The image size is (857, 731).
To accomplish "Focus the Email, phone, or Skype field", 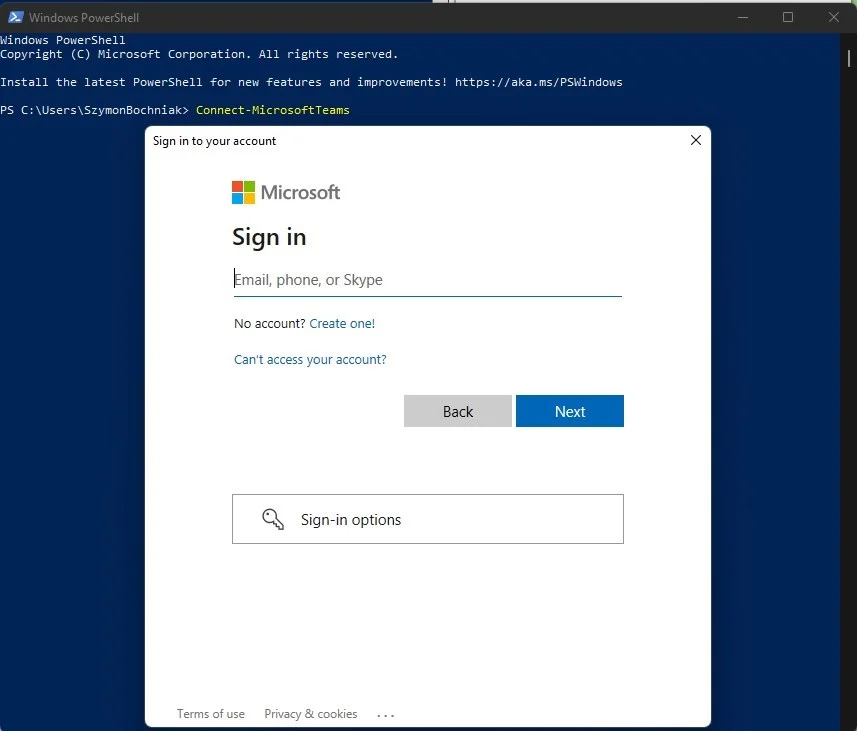I will 427,280.
